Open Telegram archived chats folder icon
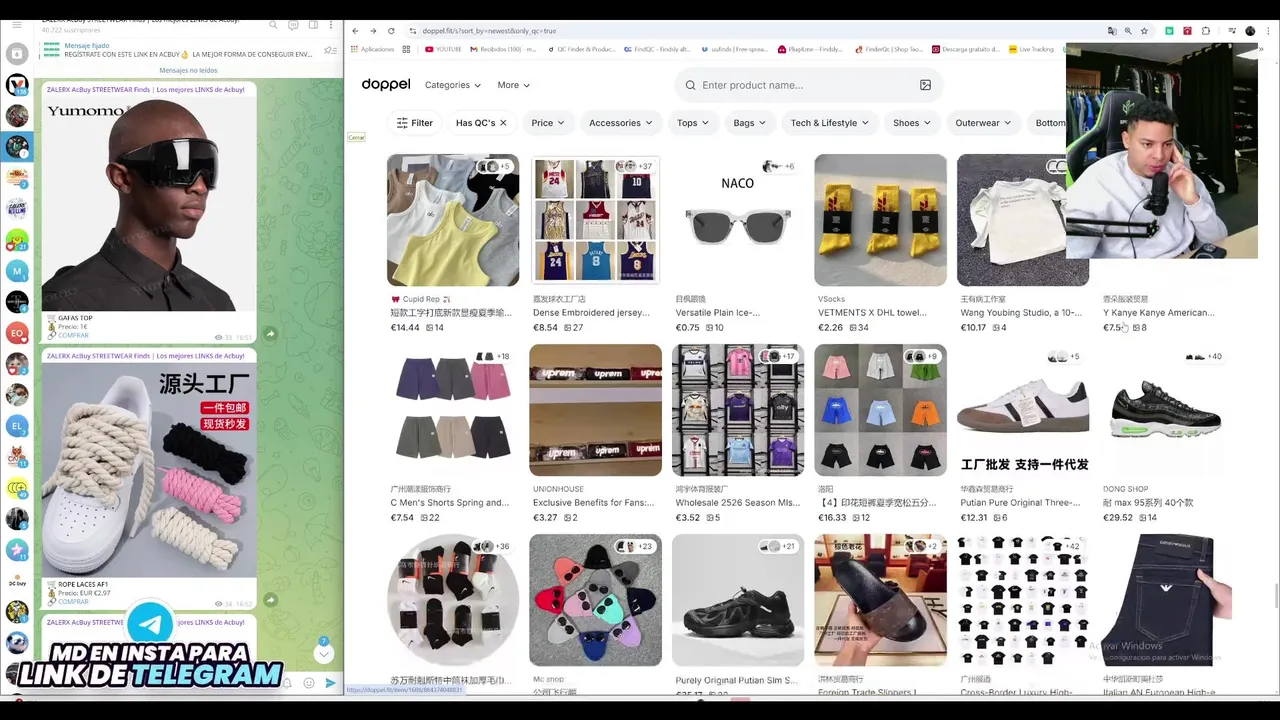 (16, 54)
